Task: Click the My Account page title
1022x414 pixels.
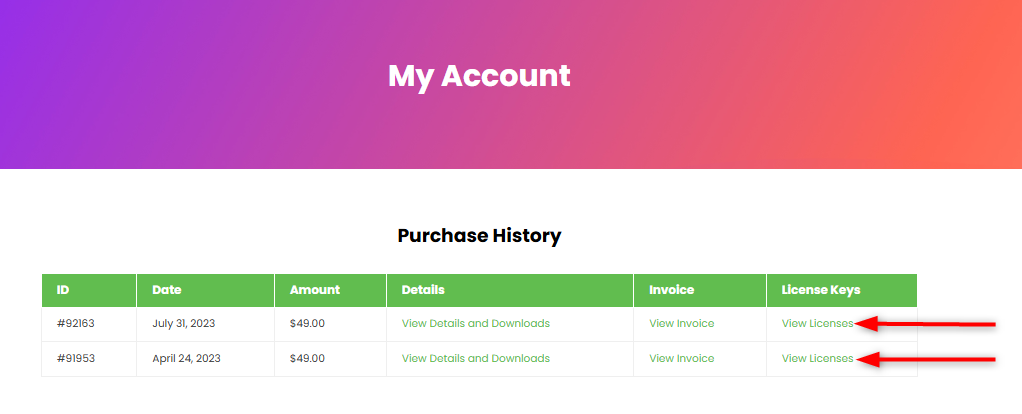Action: [479, 76]
